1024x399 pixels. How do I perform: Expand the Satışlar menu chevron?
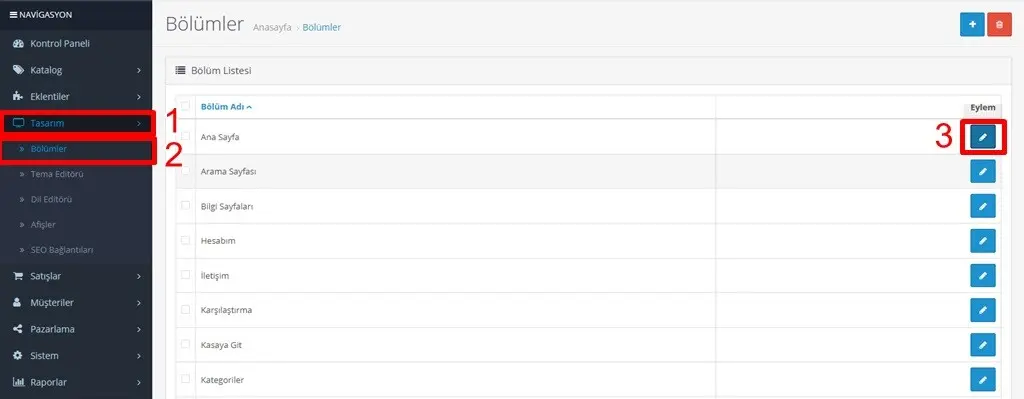[x=138, y=276]
